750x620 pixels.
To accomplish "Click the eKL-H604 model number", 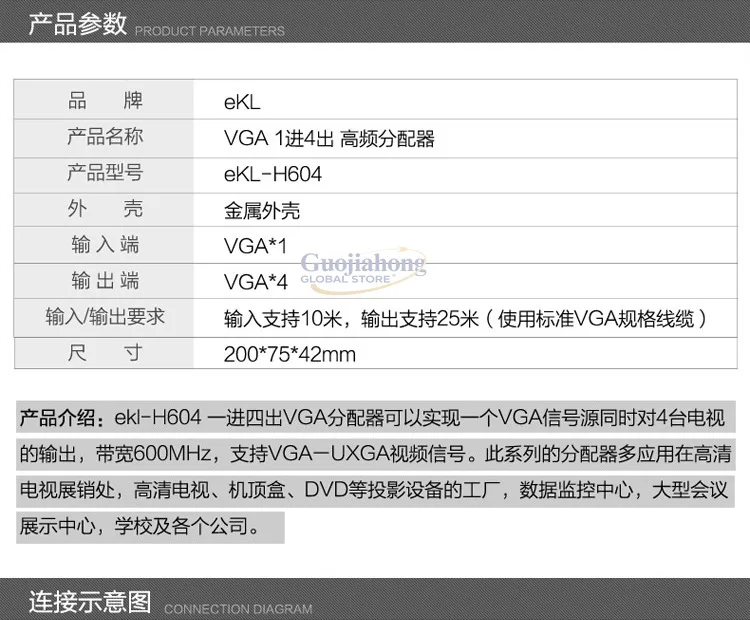I will pyautogui.click(x=273, y=174).
